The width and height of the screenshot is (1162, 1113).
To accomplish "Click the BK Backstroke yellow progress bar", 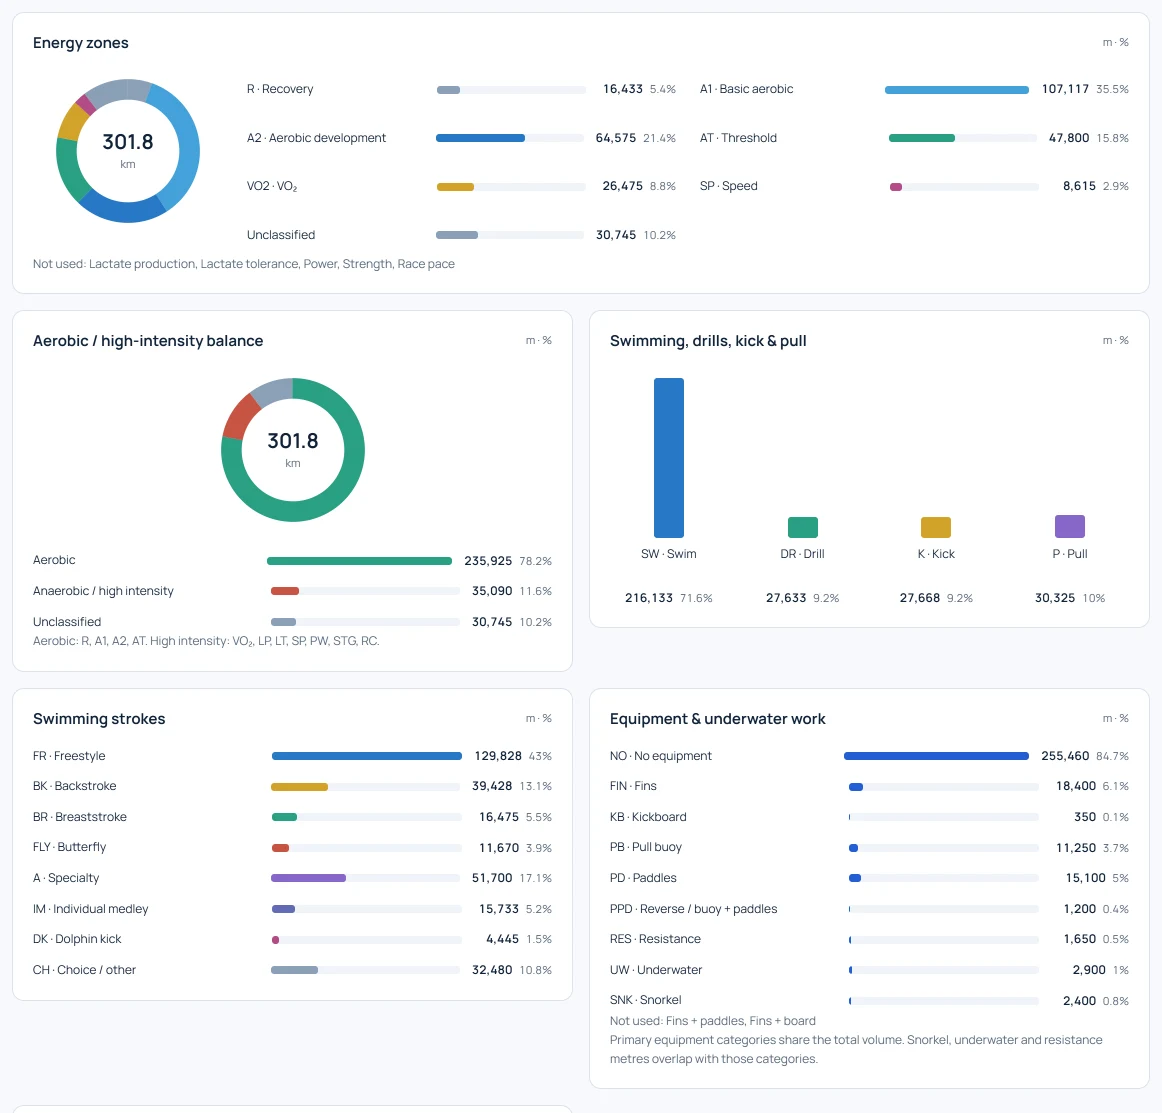I will click(x=367, y=787).
